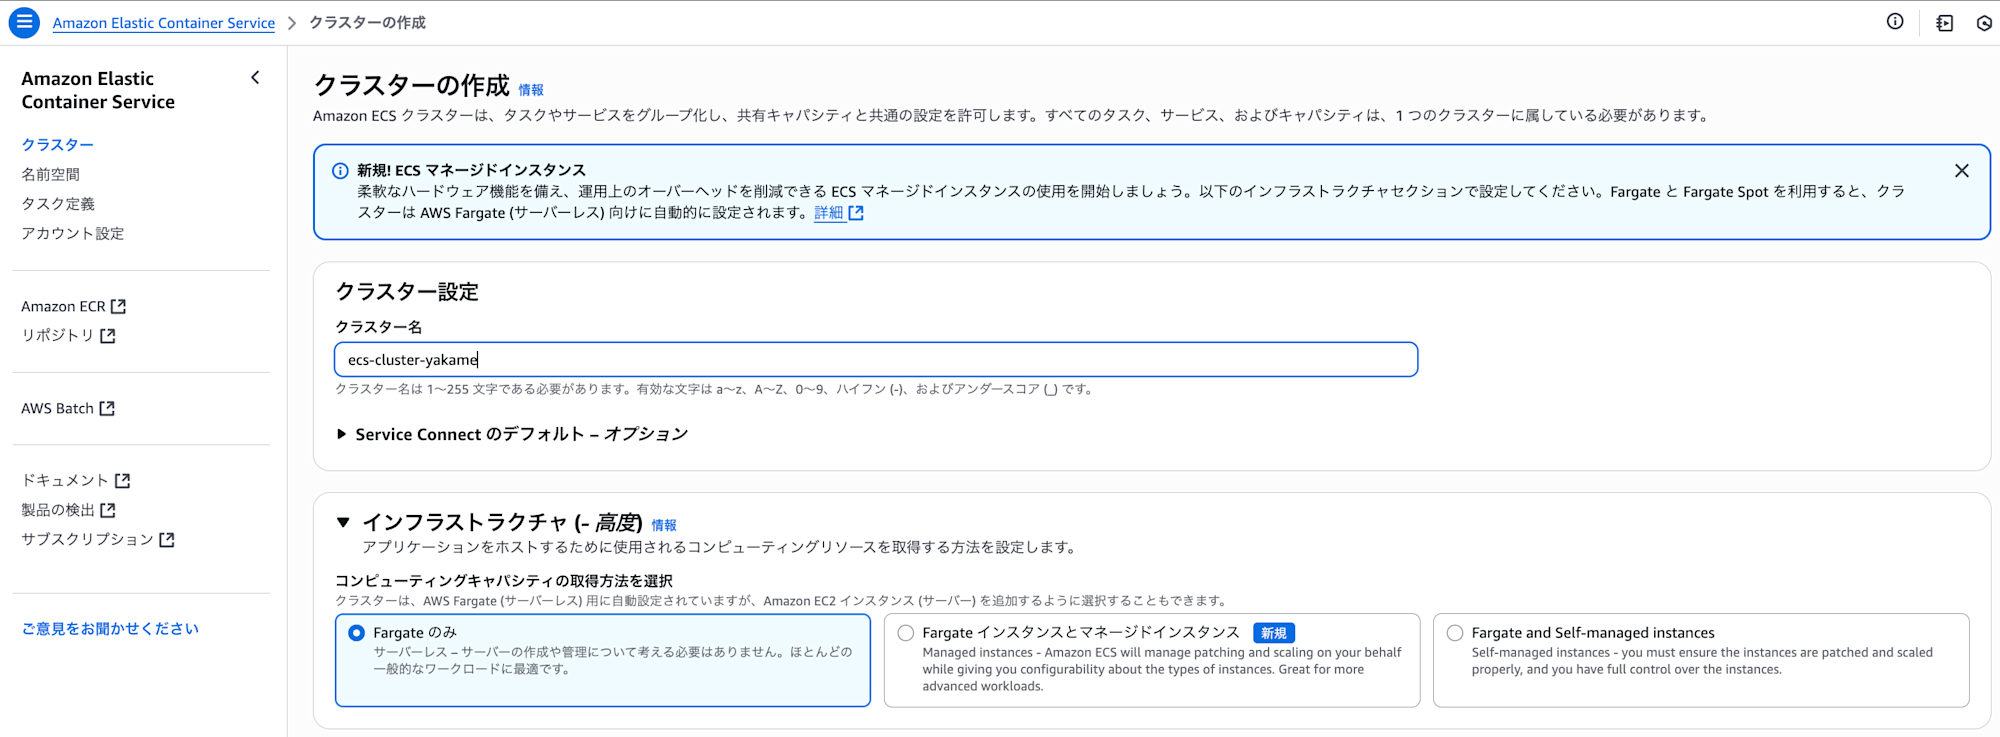Dismiss the ECS managed instances banner
The width and height of the screenshot is (2000, 737).
click(x=1961, y=171)
